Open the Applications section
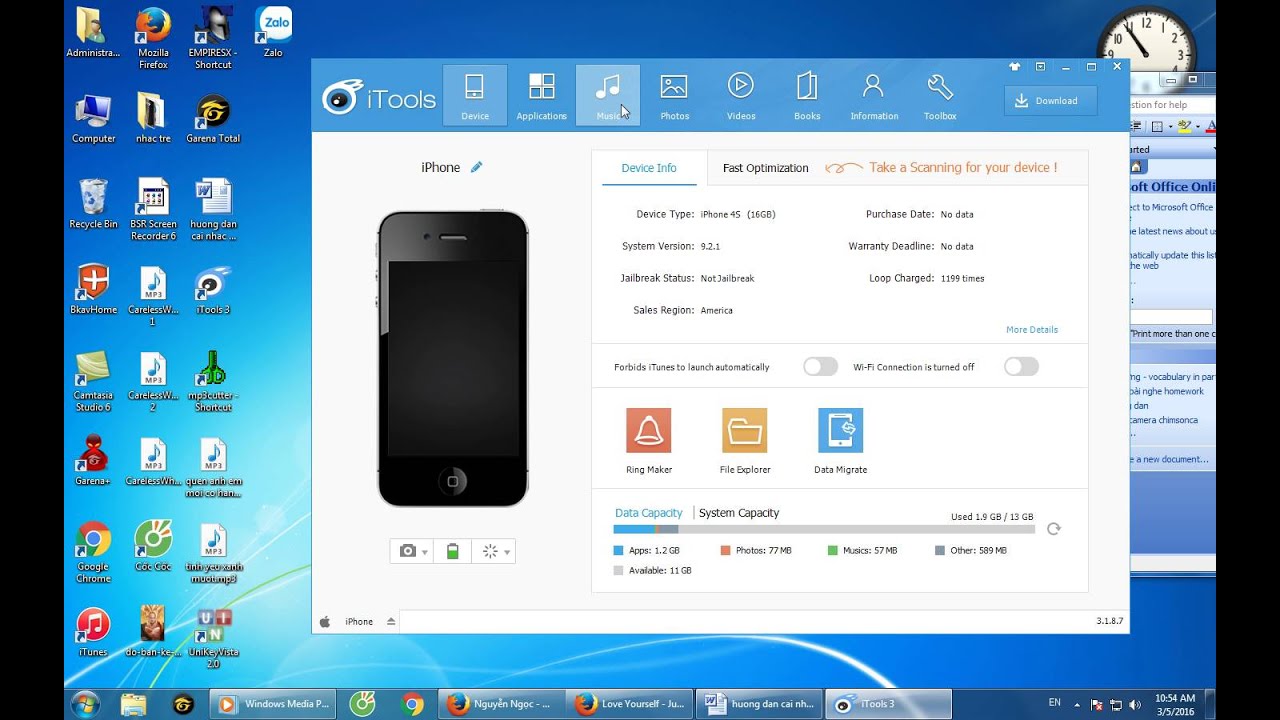This screenshot has width=1280, height=720. point(541,96)
